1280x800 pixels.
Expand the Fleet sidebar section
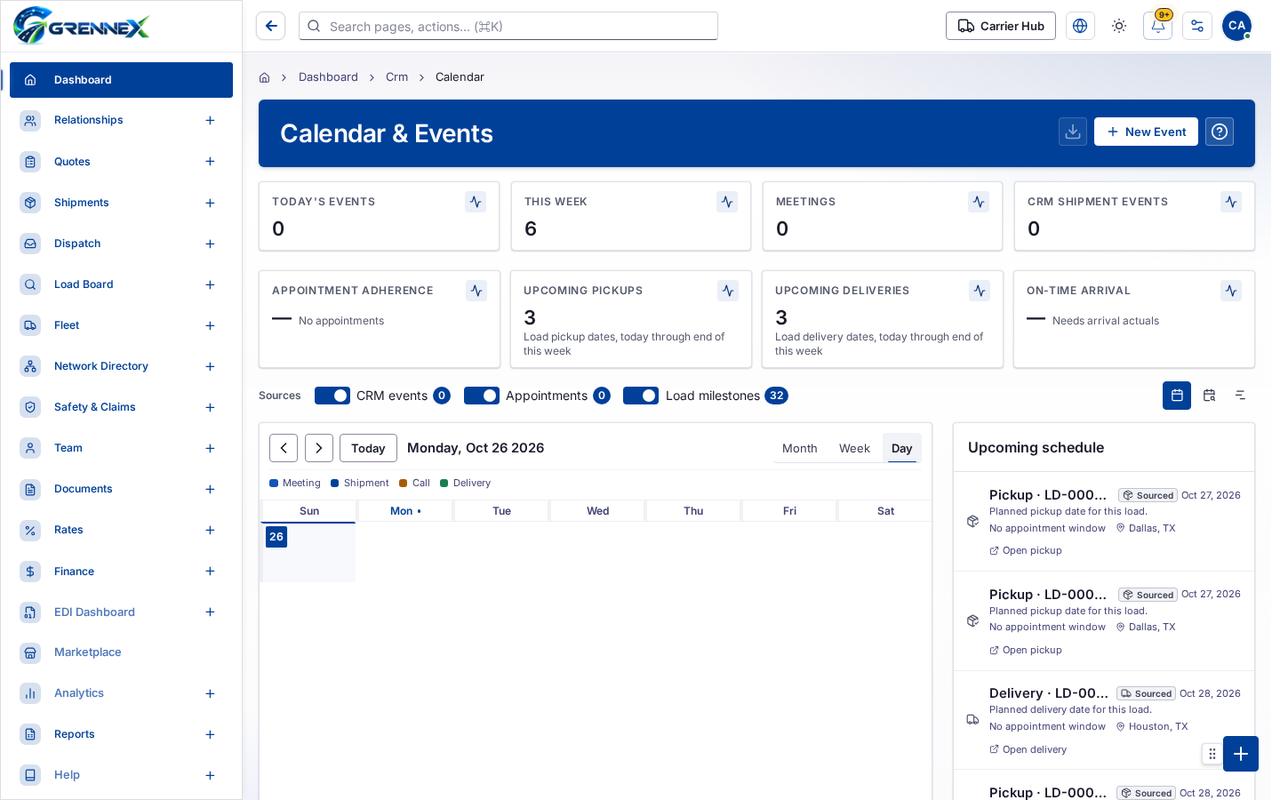[210, 326]
